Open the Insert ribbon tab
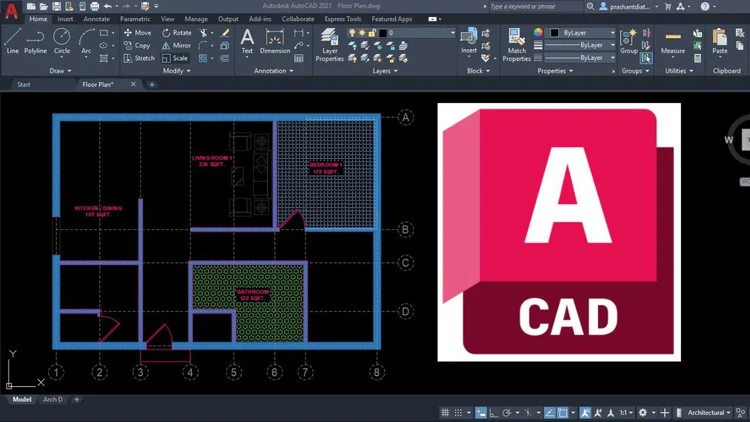Viewport: 750px width, 422px height. point(66,19)
